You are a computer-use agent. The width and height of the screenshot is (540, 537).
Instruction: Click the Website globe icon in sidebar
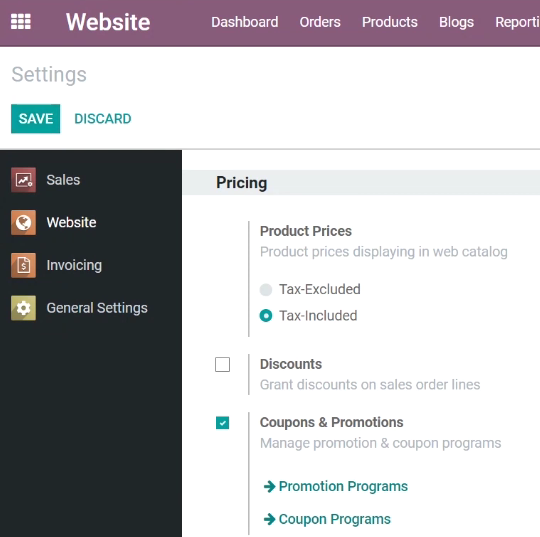23,223
